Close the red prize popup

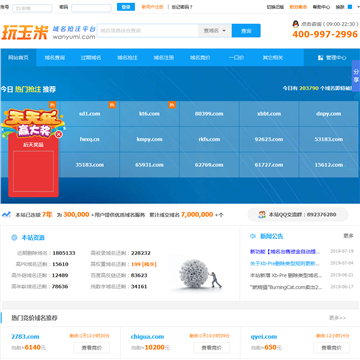(x=59, y=134)
